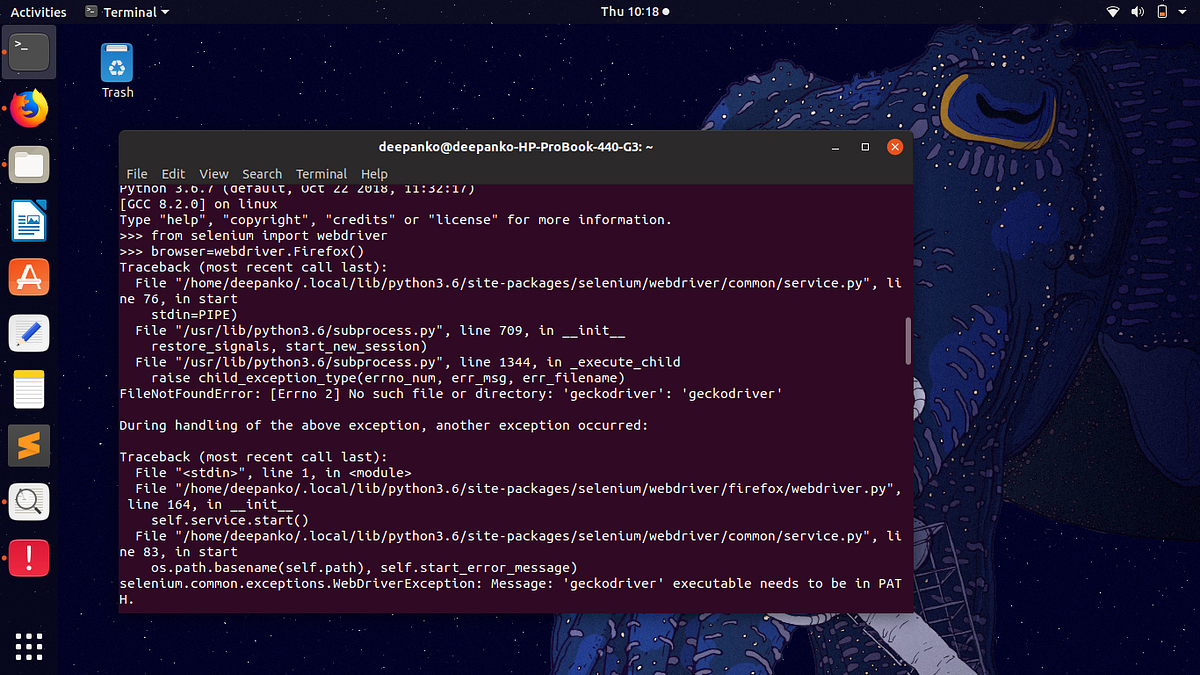Open the sticky notes app in the dock

(28, 389)
